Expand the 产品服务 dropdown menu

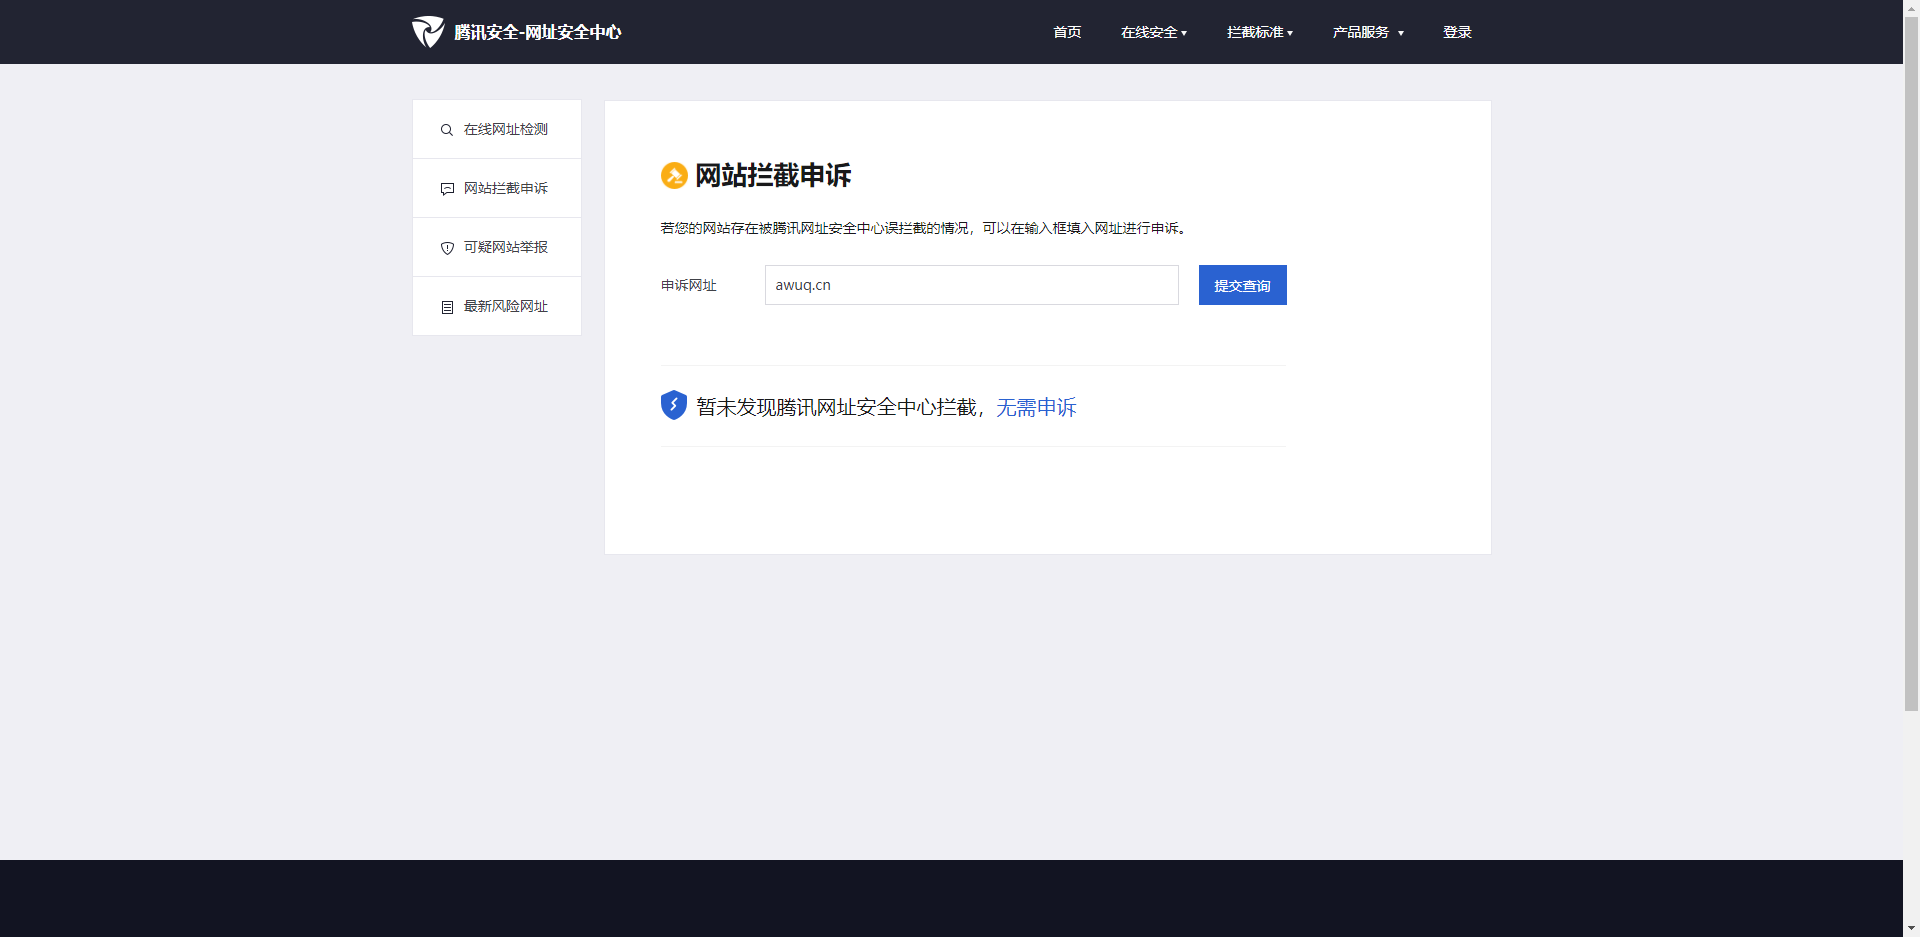tap(1368, 32)
